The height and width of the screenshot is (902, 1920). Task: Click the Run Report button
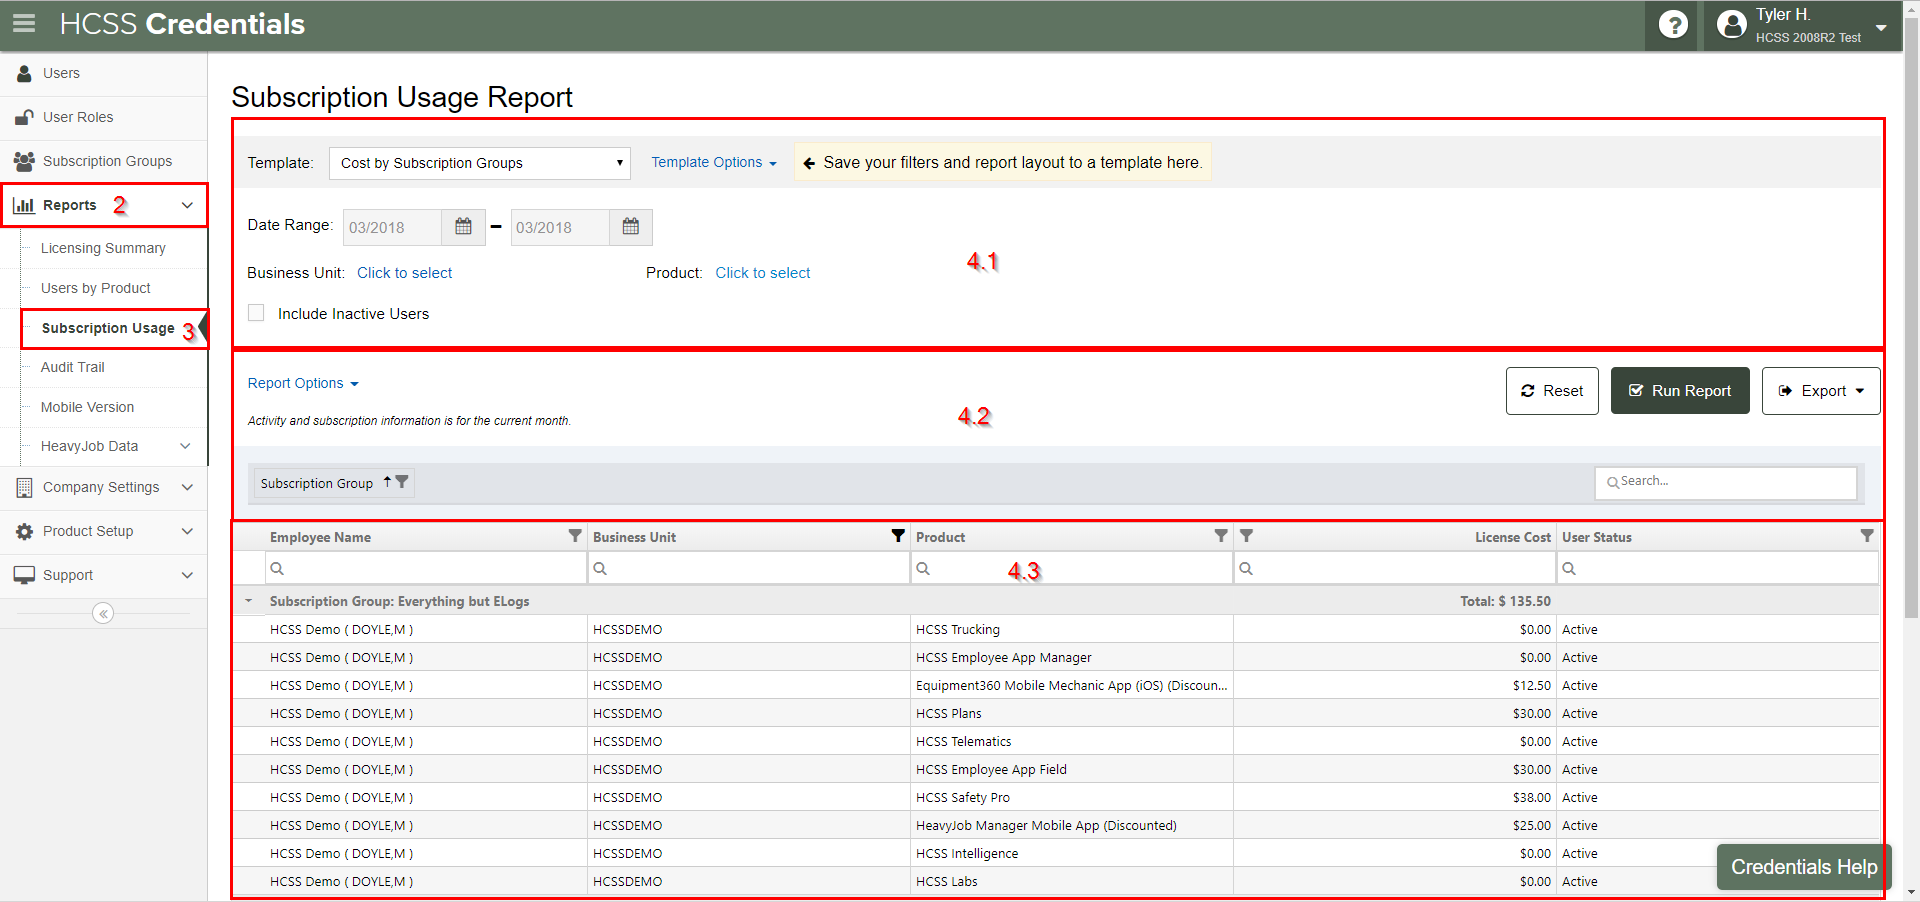click(1680, 391)
